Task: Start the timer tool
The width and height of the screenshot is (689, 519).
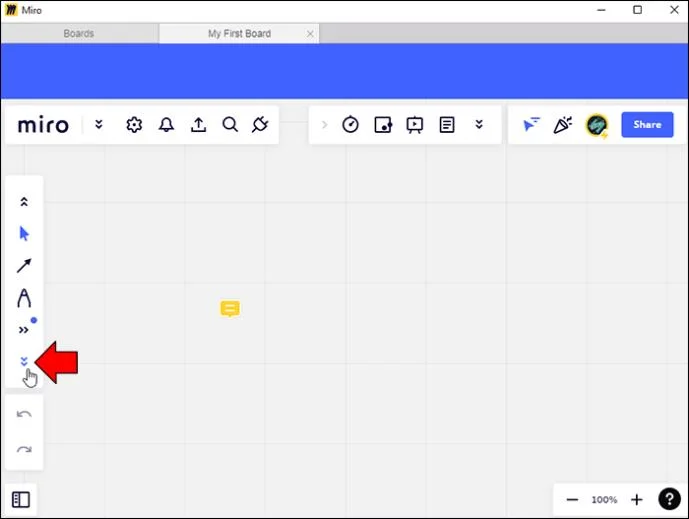Action: point(350,125)
